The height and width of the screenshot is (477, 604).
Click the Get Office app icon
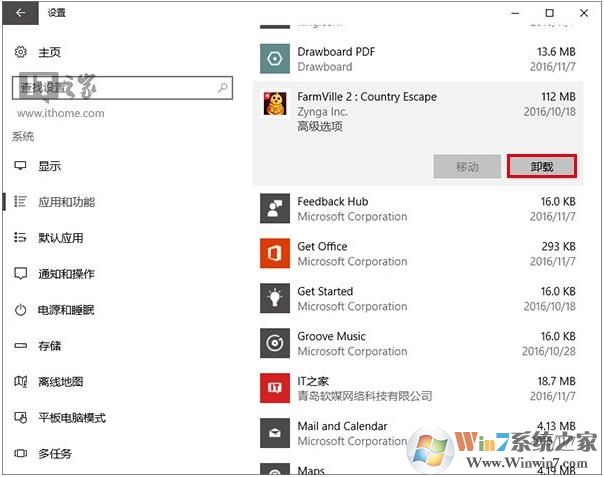[x=275, y=254]
